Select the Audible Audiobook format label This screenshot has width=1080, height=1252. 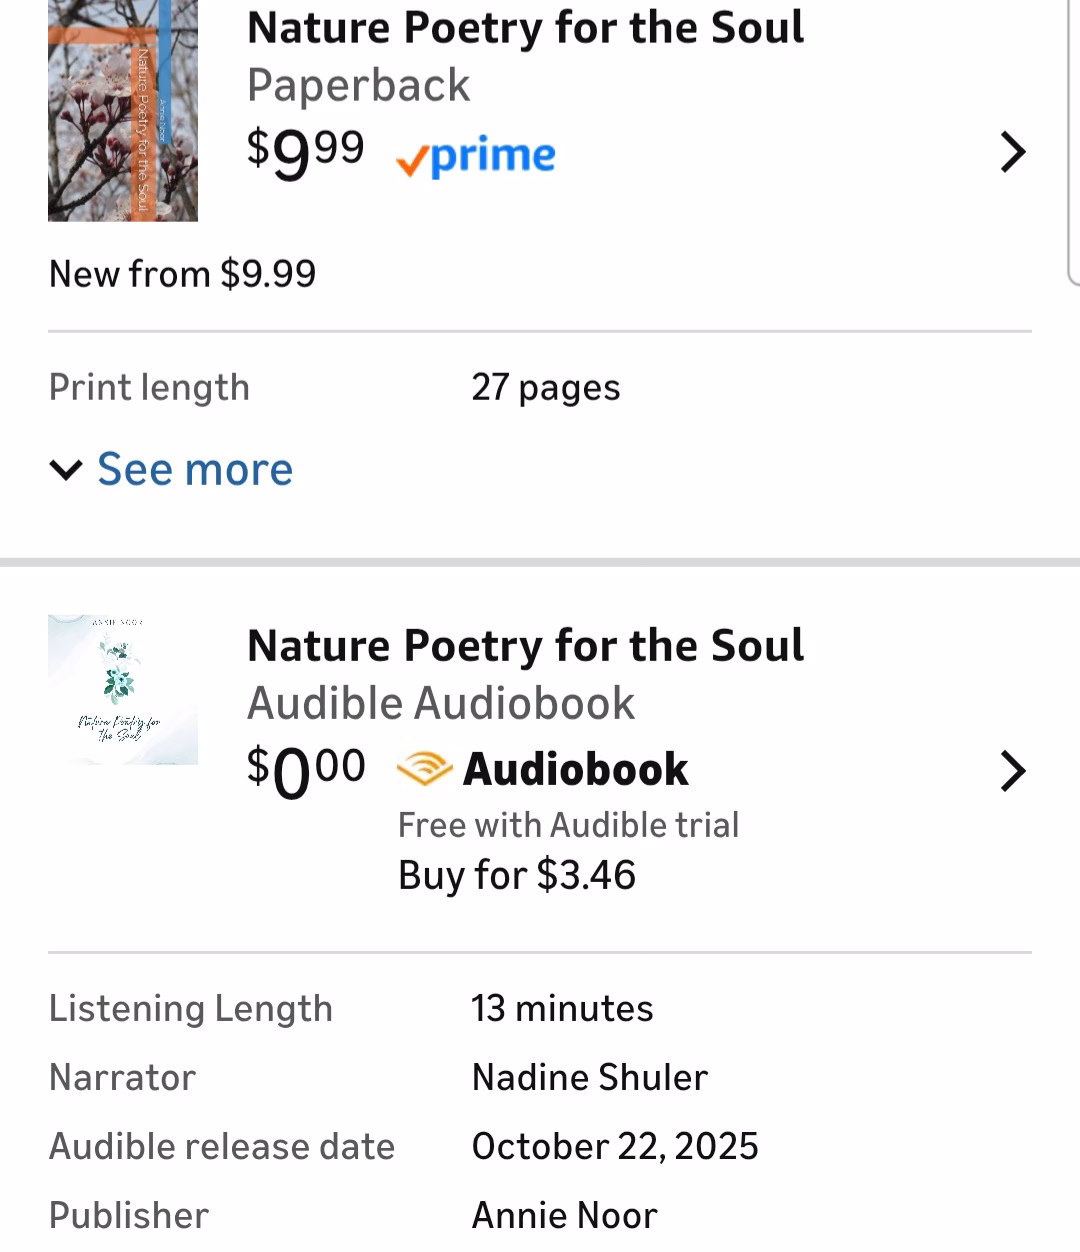tap(440, 703)
